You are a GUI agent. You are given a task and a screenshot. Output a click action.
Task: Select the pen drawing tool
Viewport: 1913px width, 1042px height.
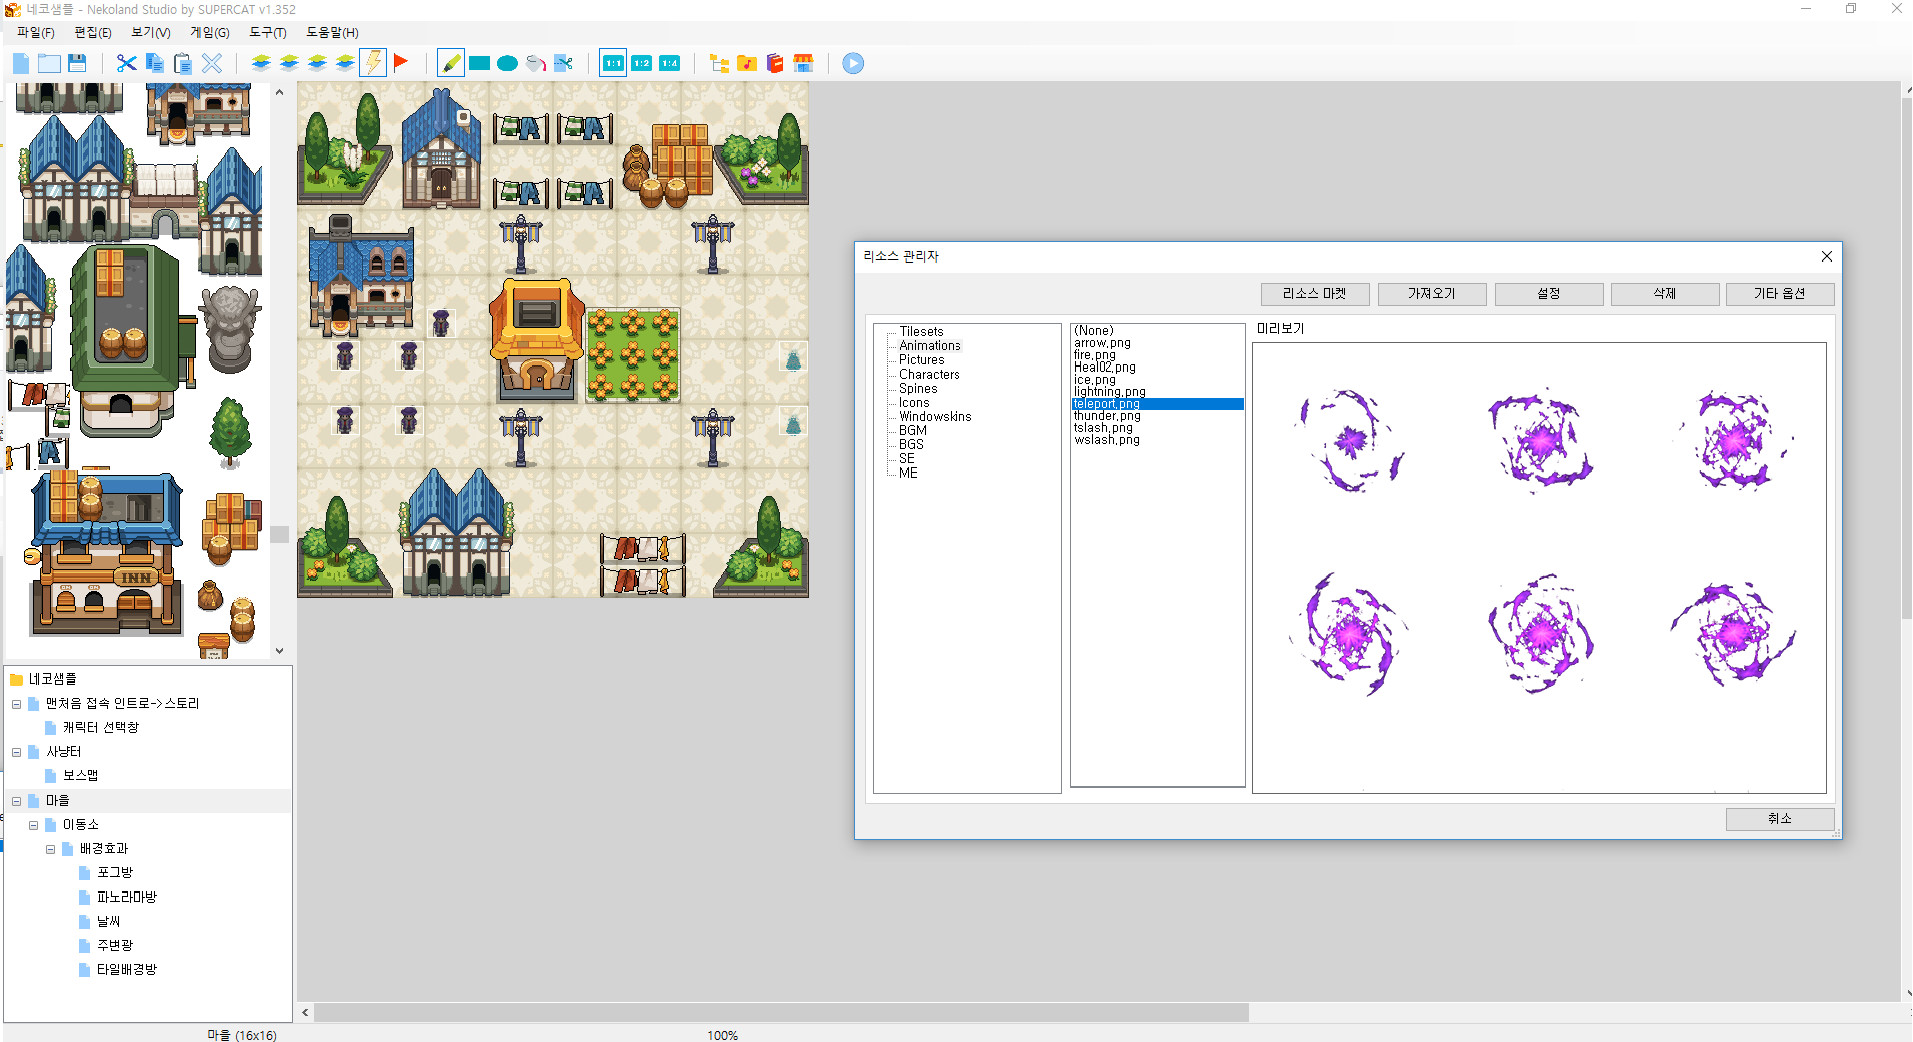coord(450,63)
